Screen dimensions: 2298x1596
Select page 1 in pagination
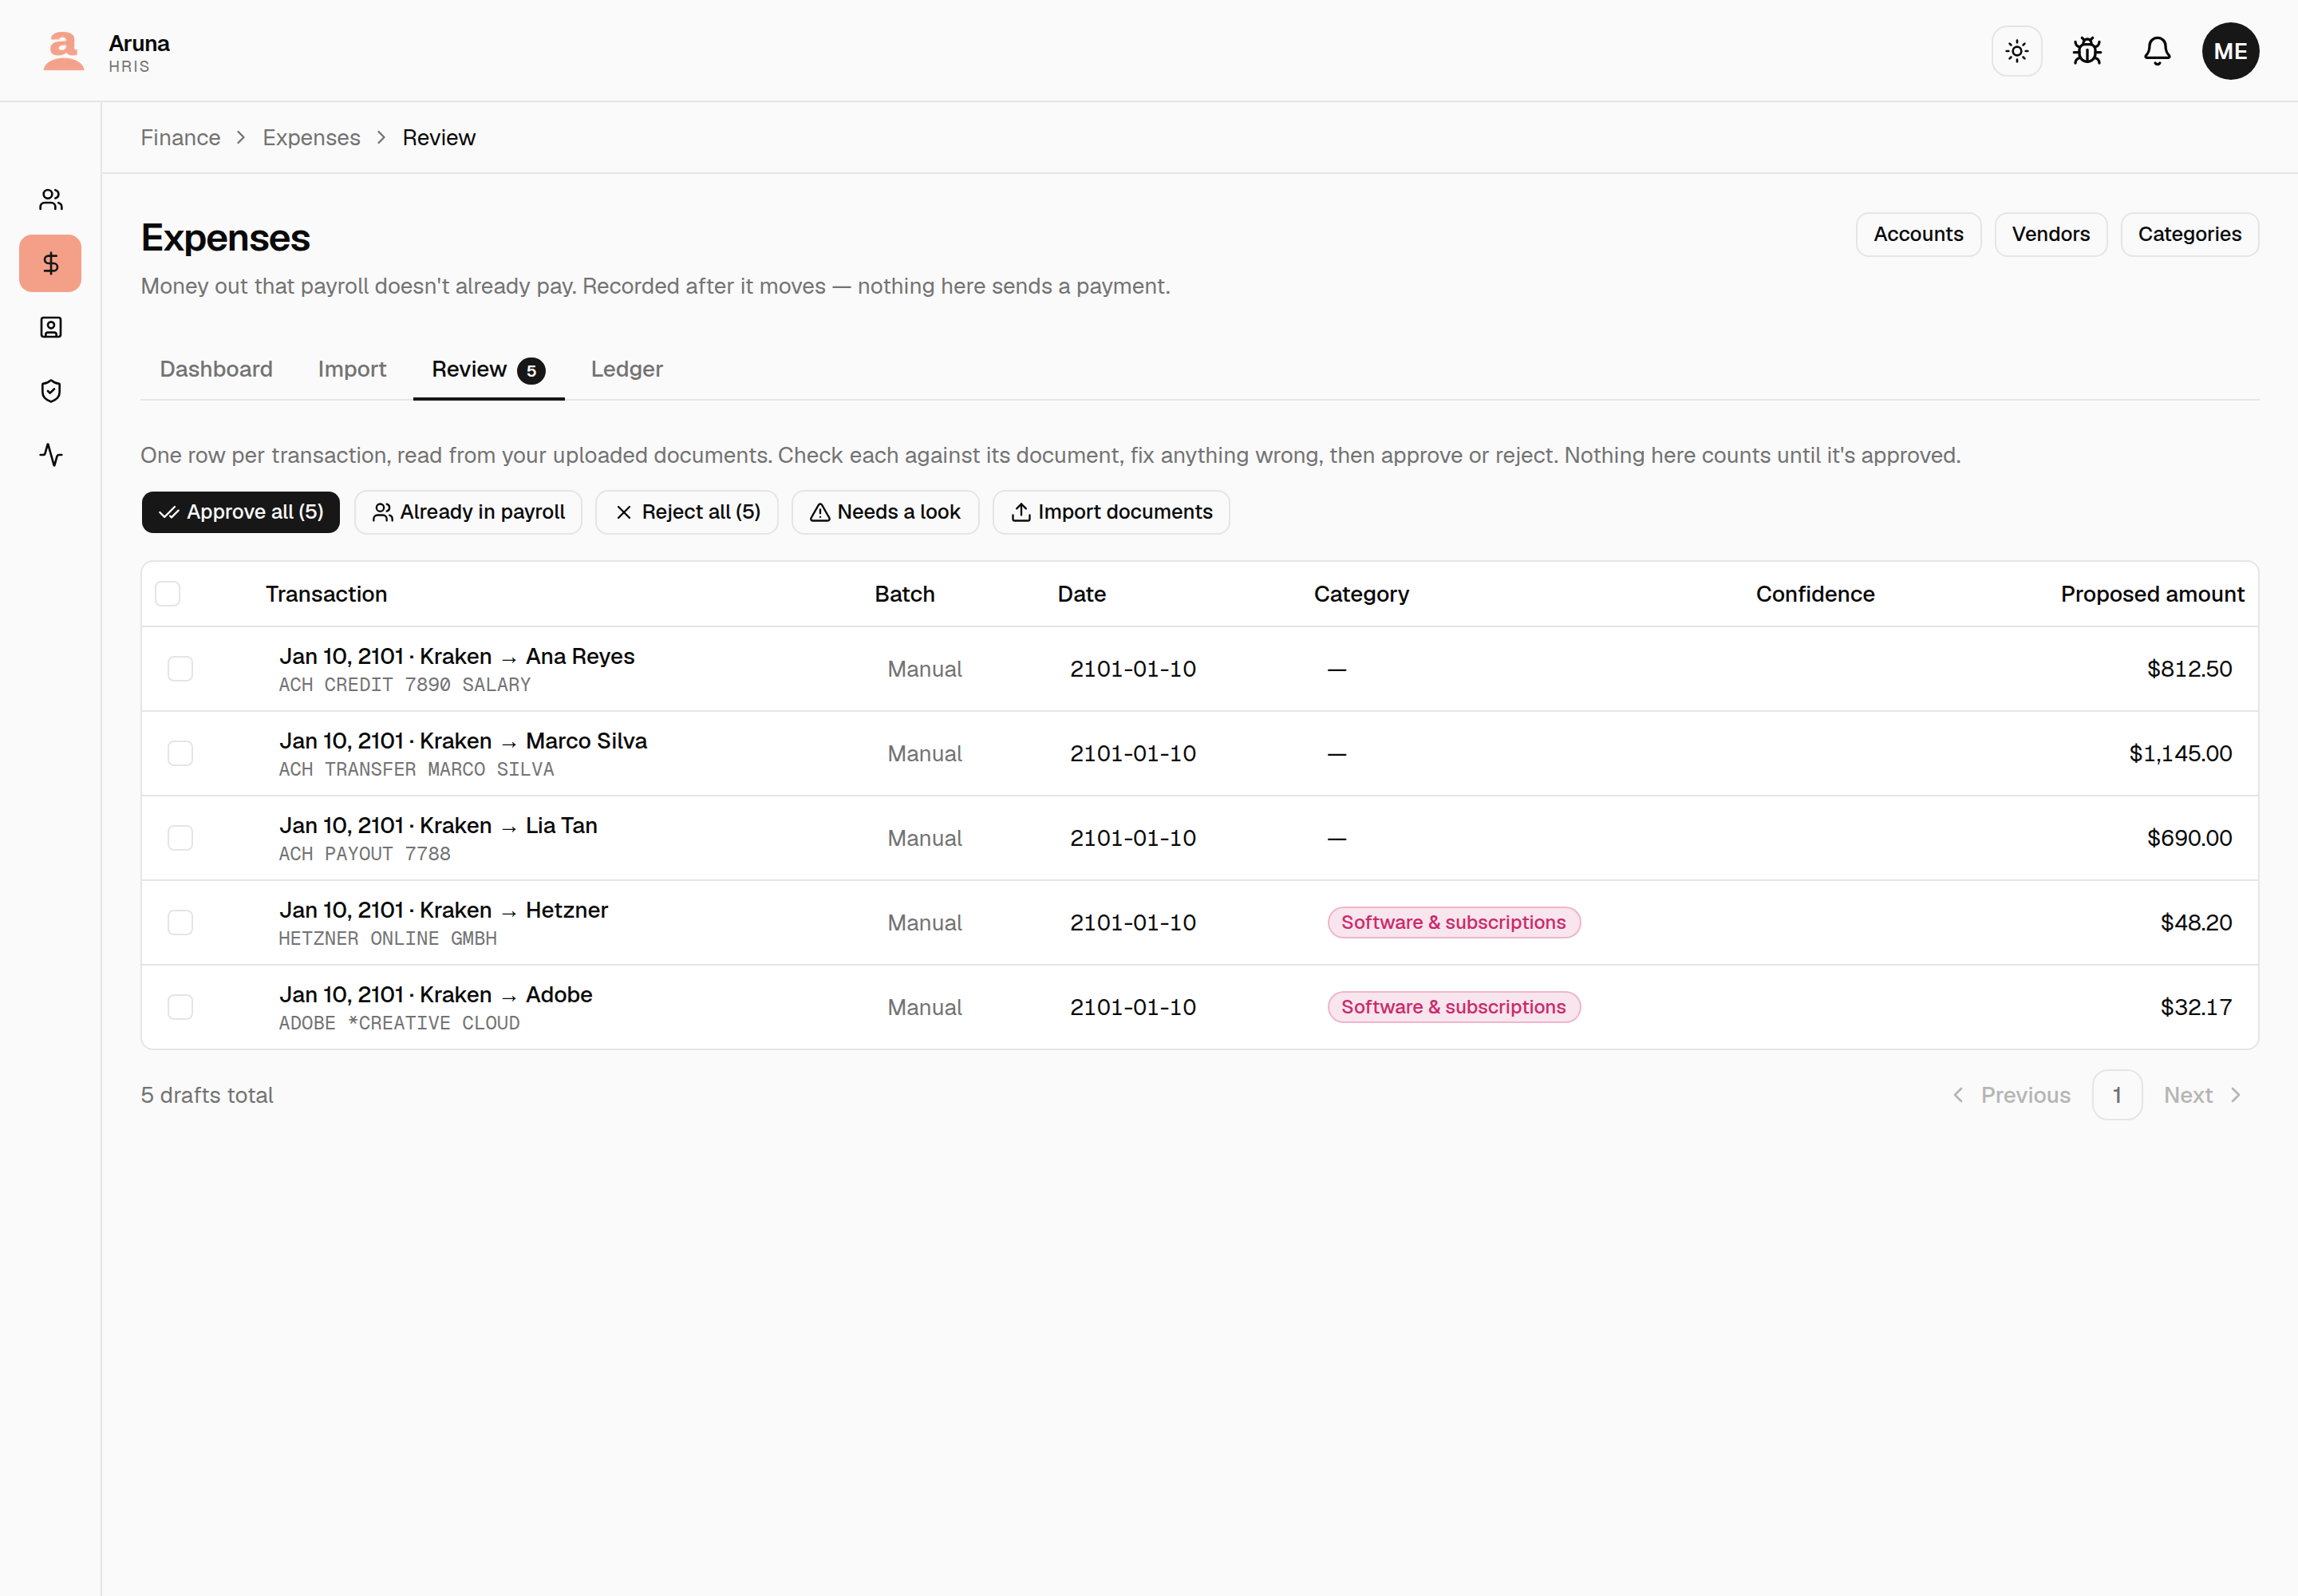click(2117, 1095)
